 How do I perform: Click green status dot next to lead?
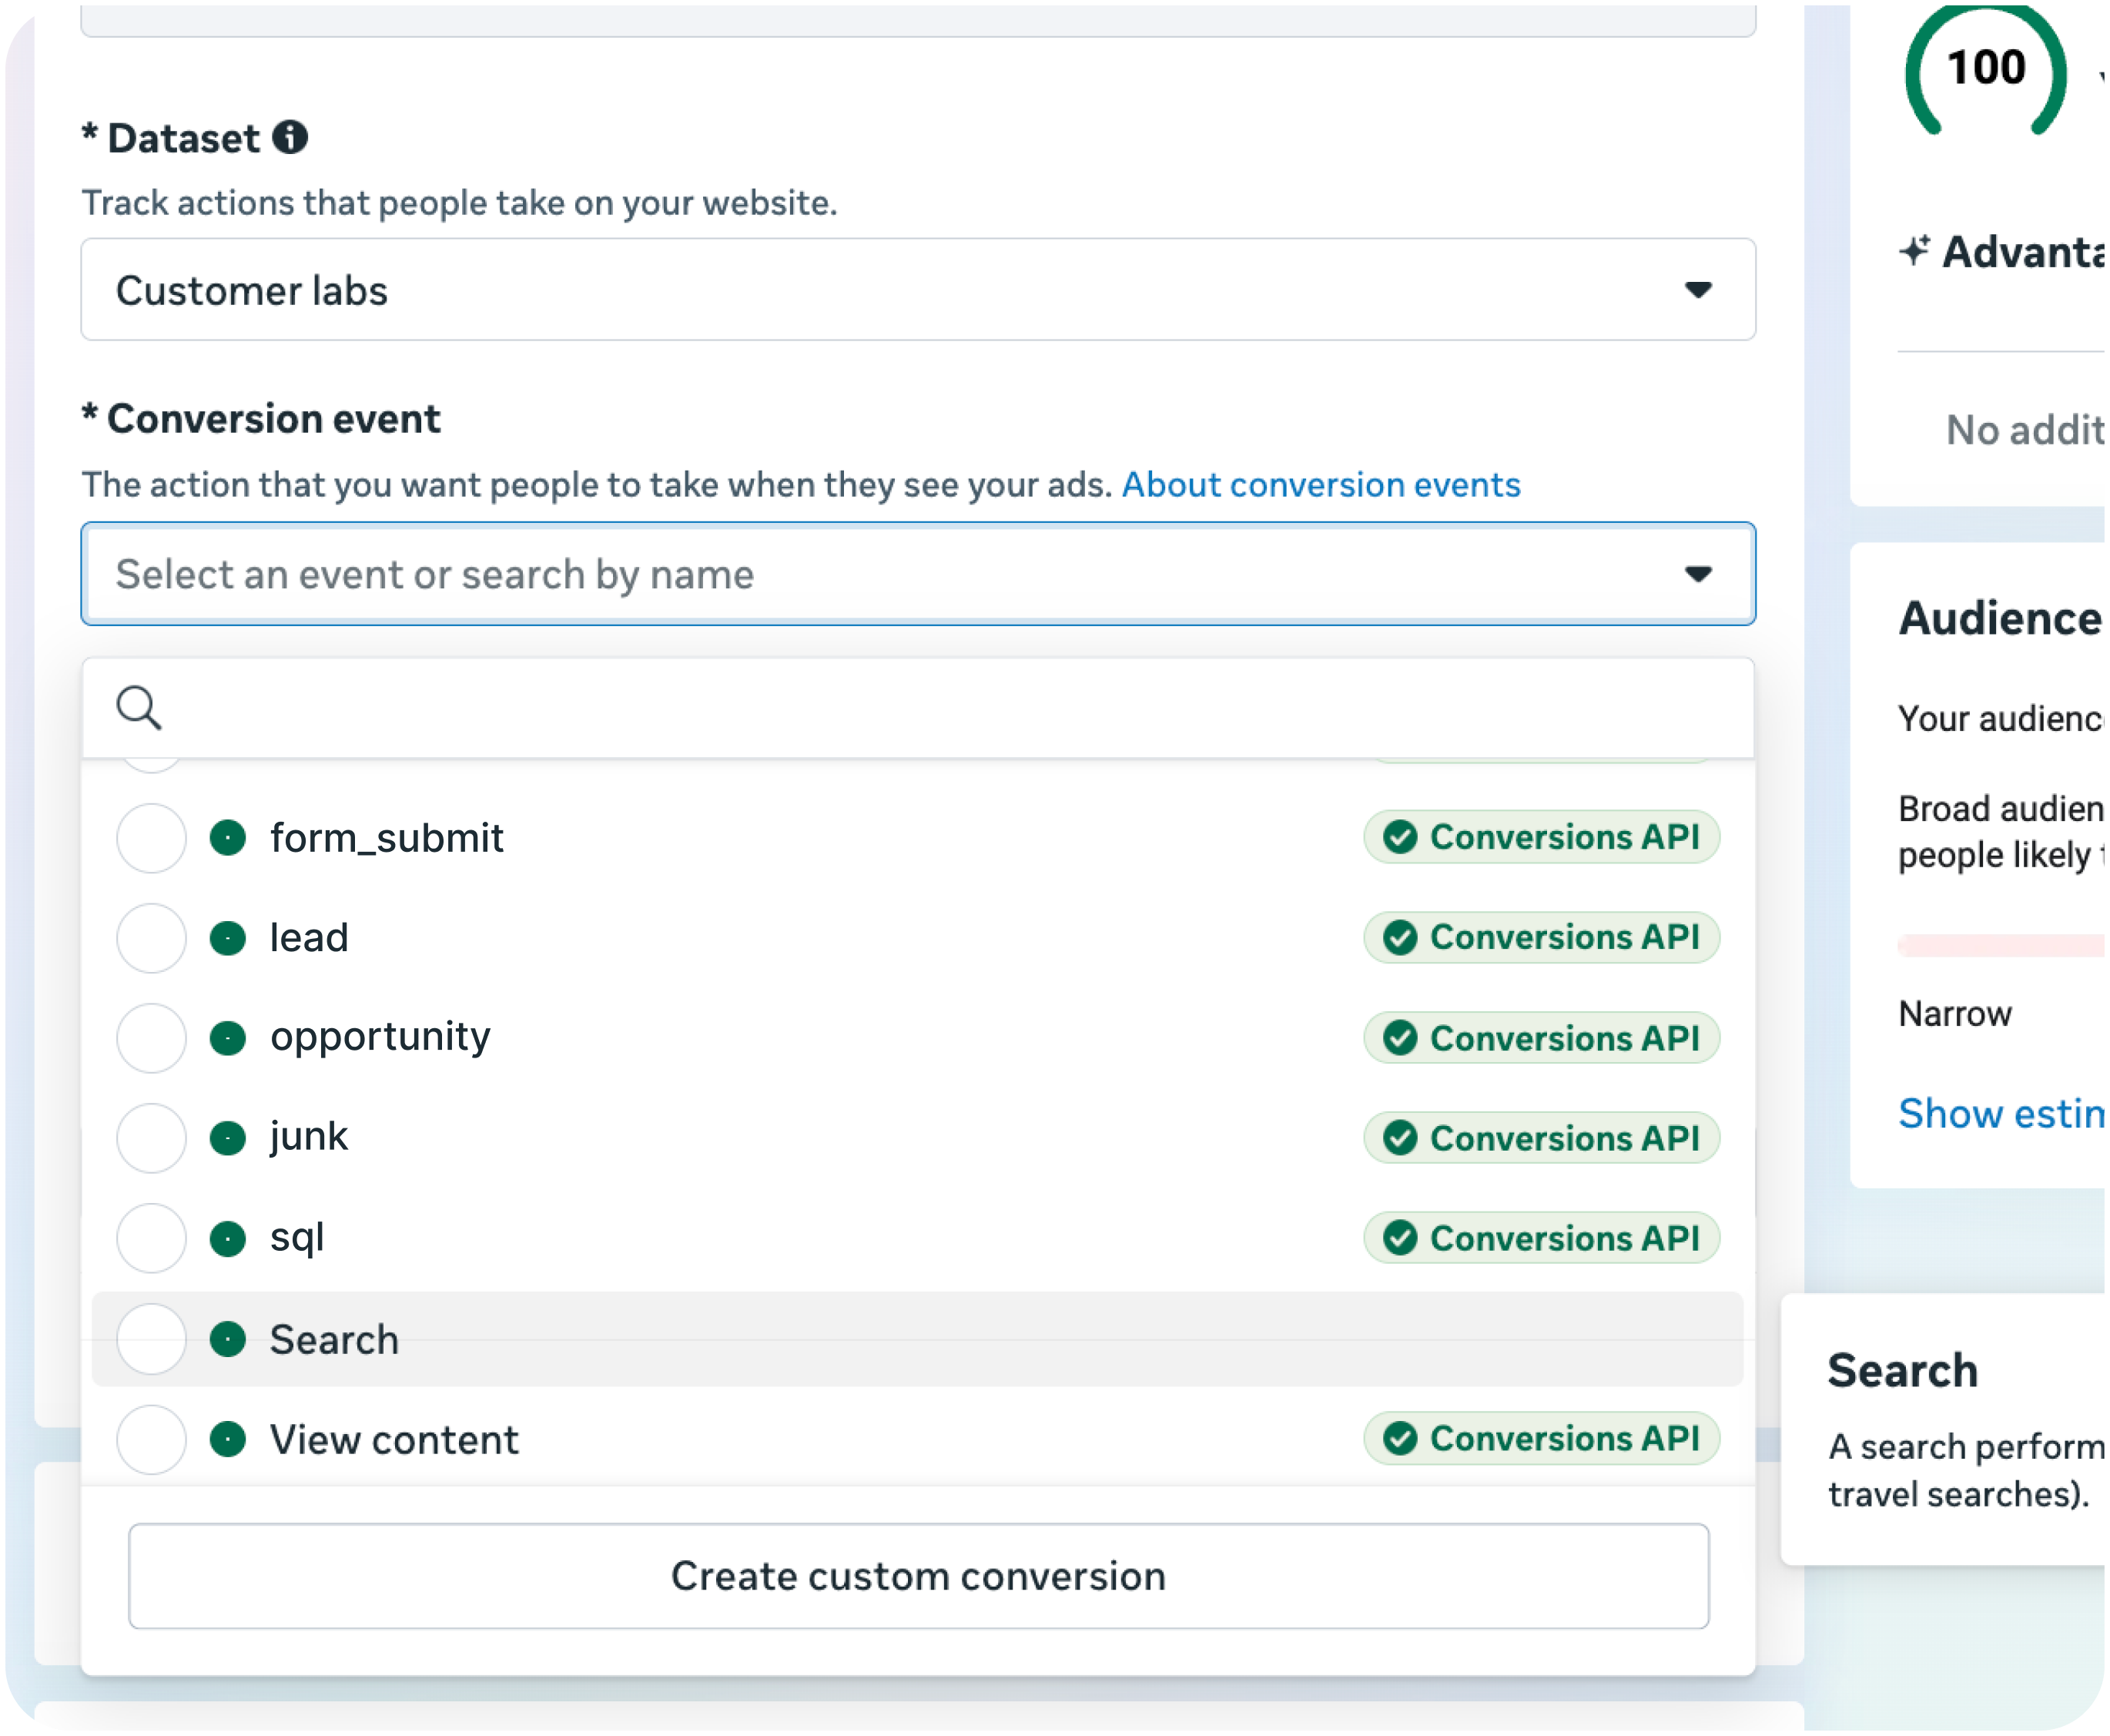coord(228,938)
